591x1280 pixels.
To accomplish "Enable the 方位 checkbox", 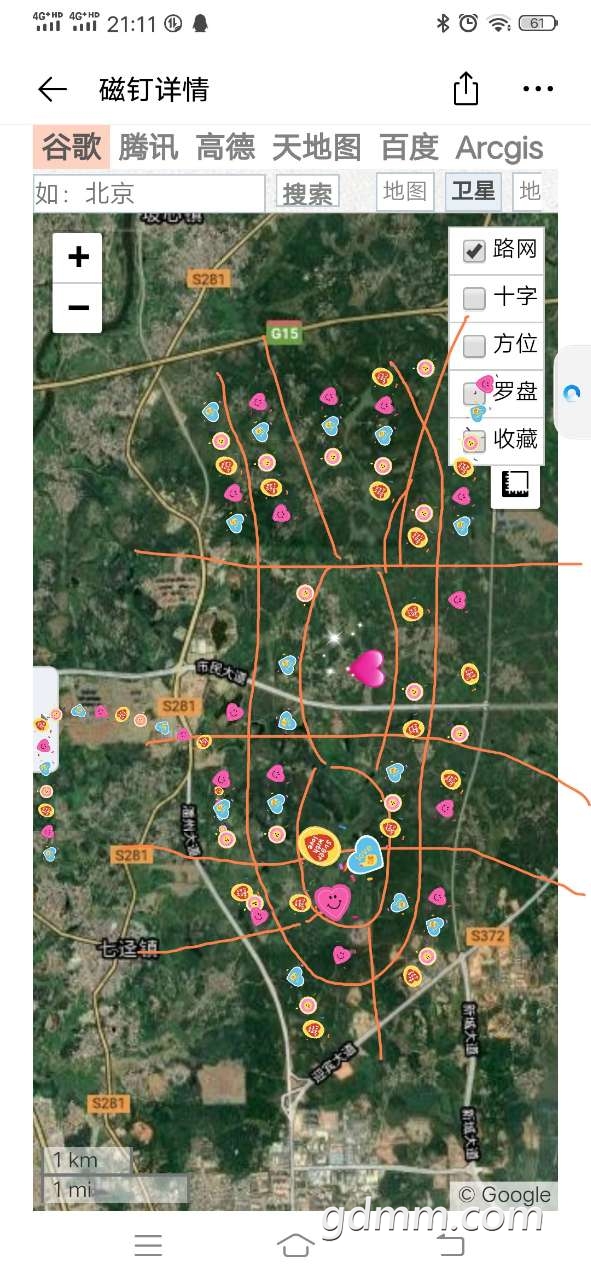I will (474, 345).
